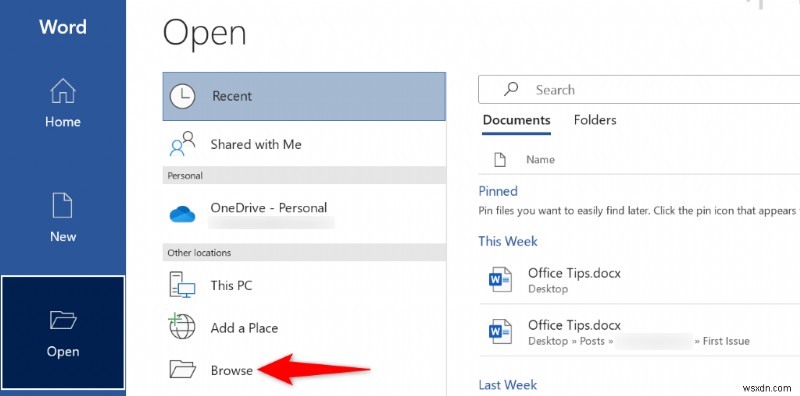Switch to the Documents tab
The width and height of the screenshot is (800, 396).
click(x=516, y=120)
